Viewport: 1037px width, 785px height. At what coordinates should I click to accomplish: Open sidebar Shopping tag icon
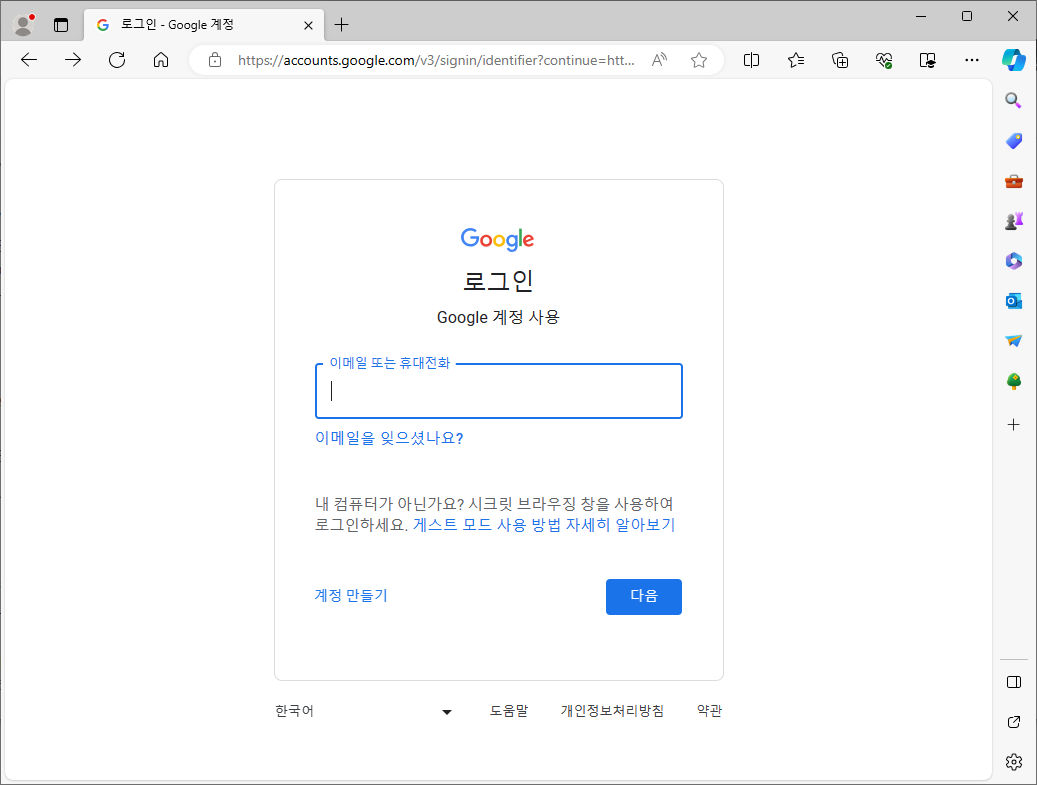[x=1013, y=141]
